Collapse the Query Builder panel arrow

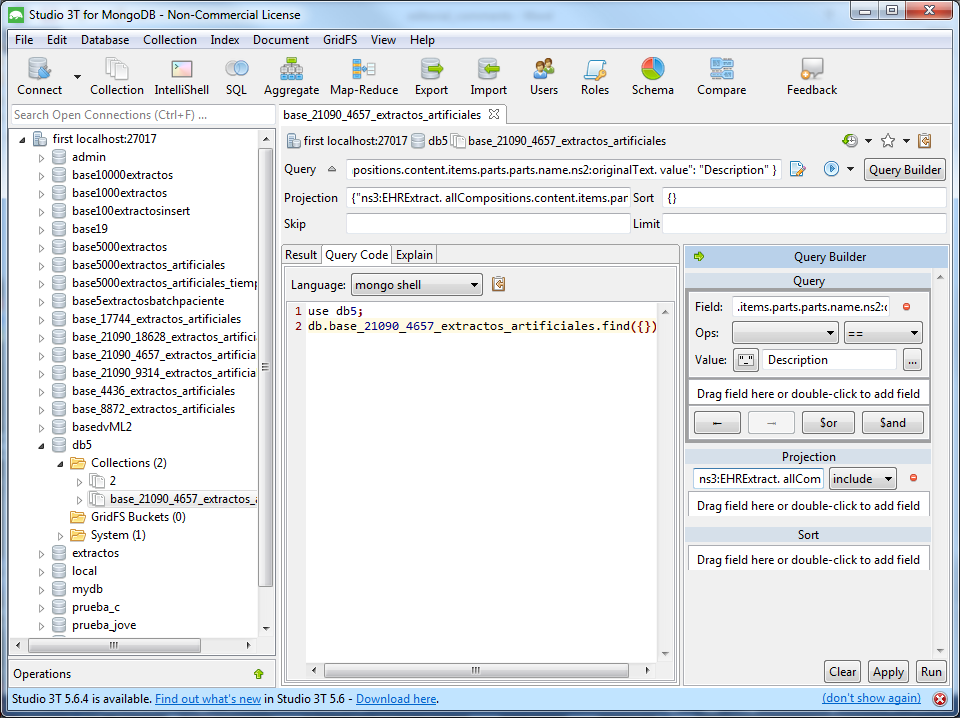699,257
